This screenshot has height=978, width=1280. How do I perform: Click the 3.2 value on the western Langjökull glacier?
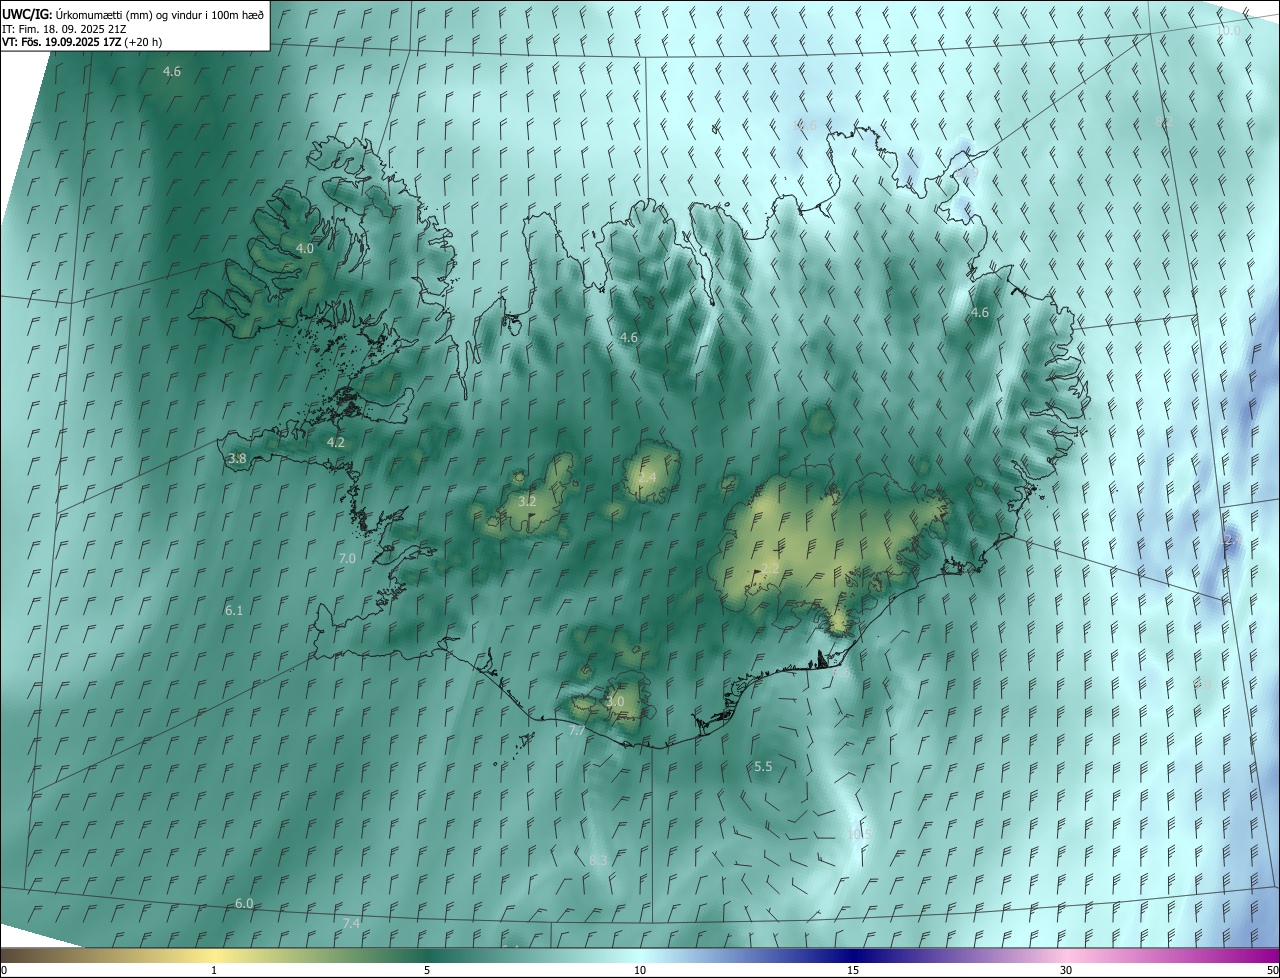[527, 501]
